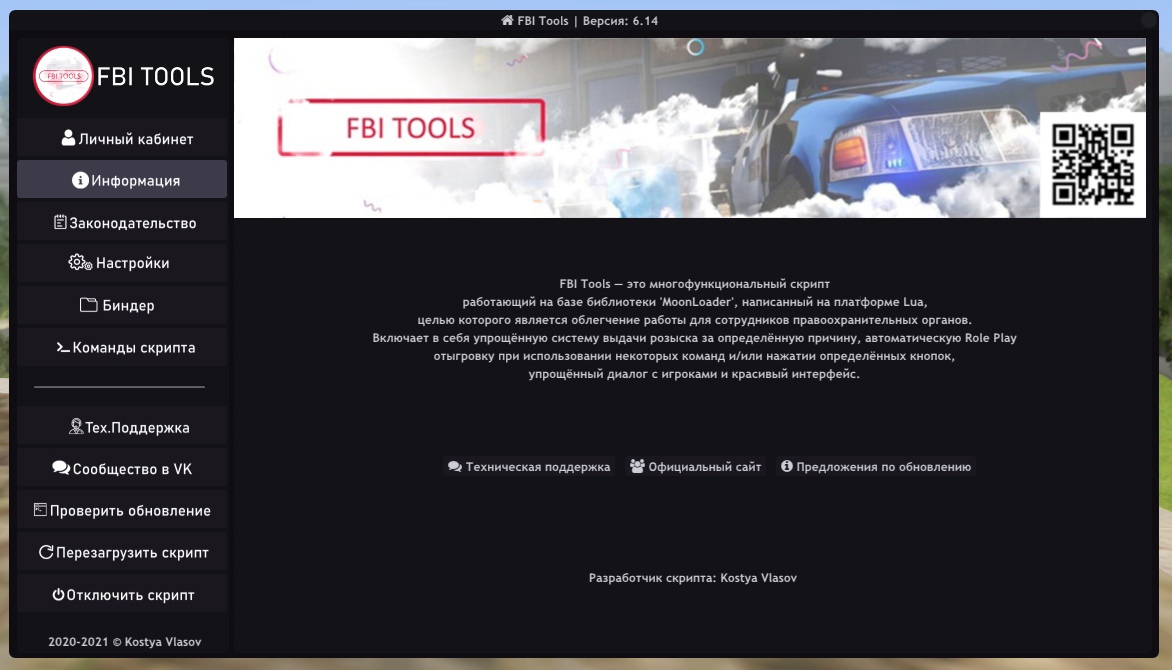Open Сообщество в VK
1172x670 pixels.
122,469
